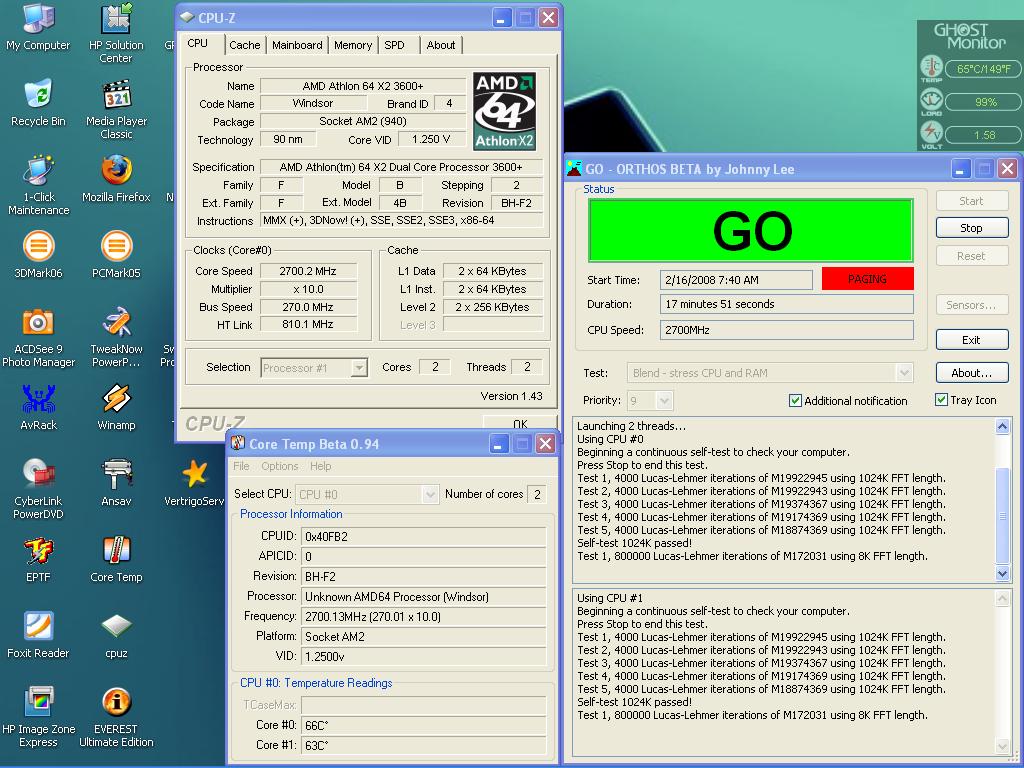
Task: Click CPU-Z Specification processor name field
Action: pyautogui.click(x=401, y=167)
